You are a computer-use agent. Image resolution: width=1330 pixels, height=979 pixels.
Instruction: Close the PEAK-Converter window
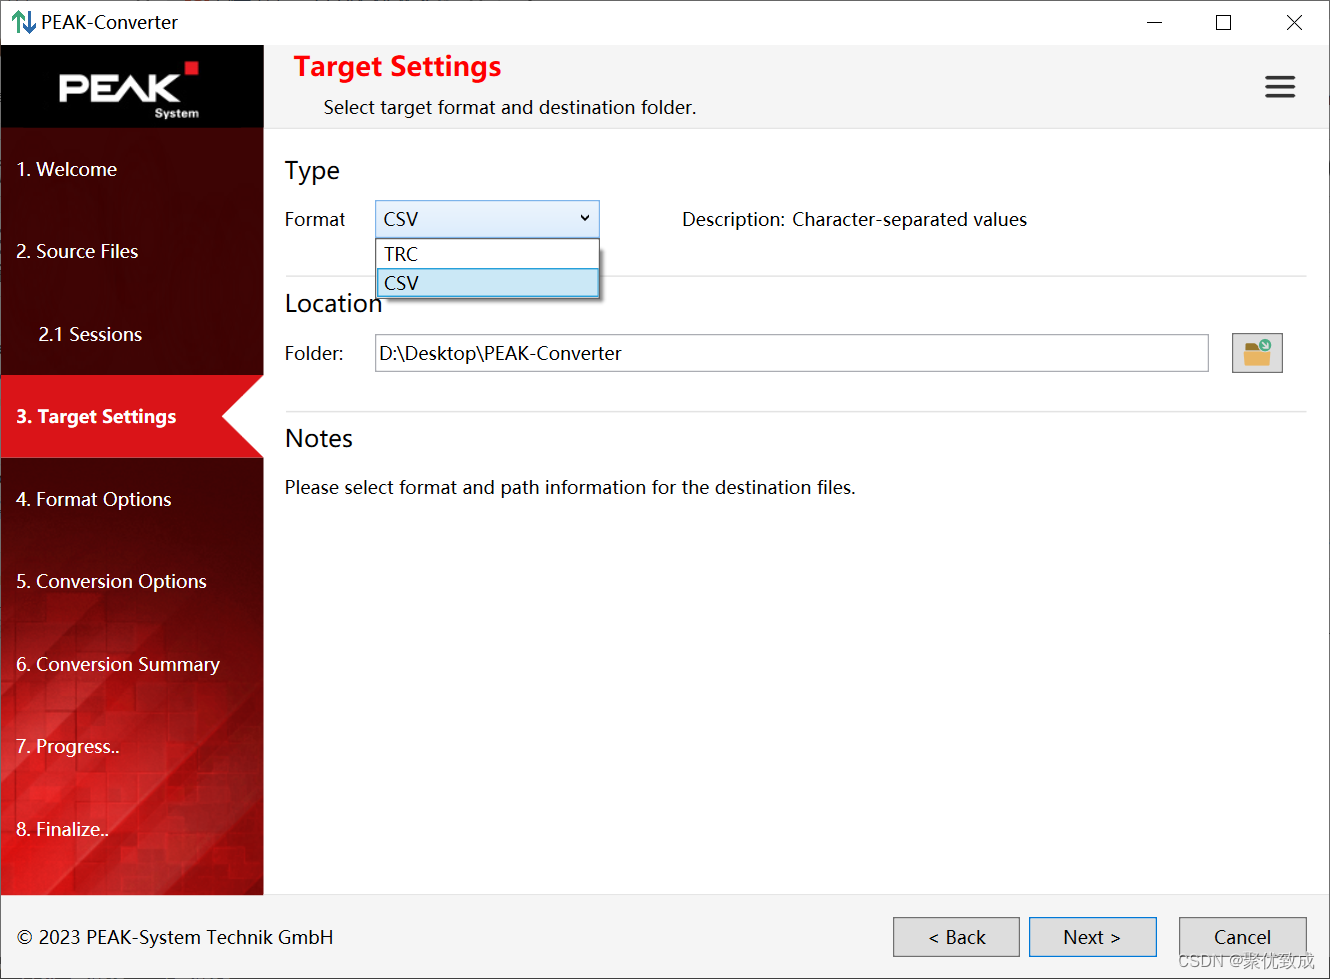tap(1294, 22)
